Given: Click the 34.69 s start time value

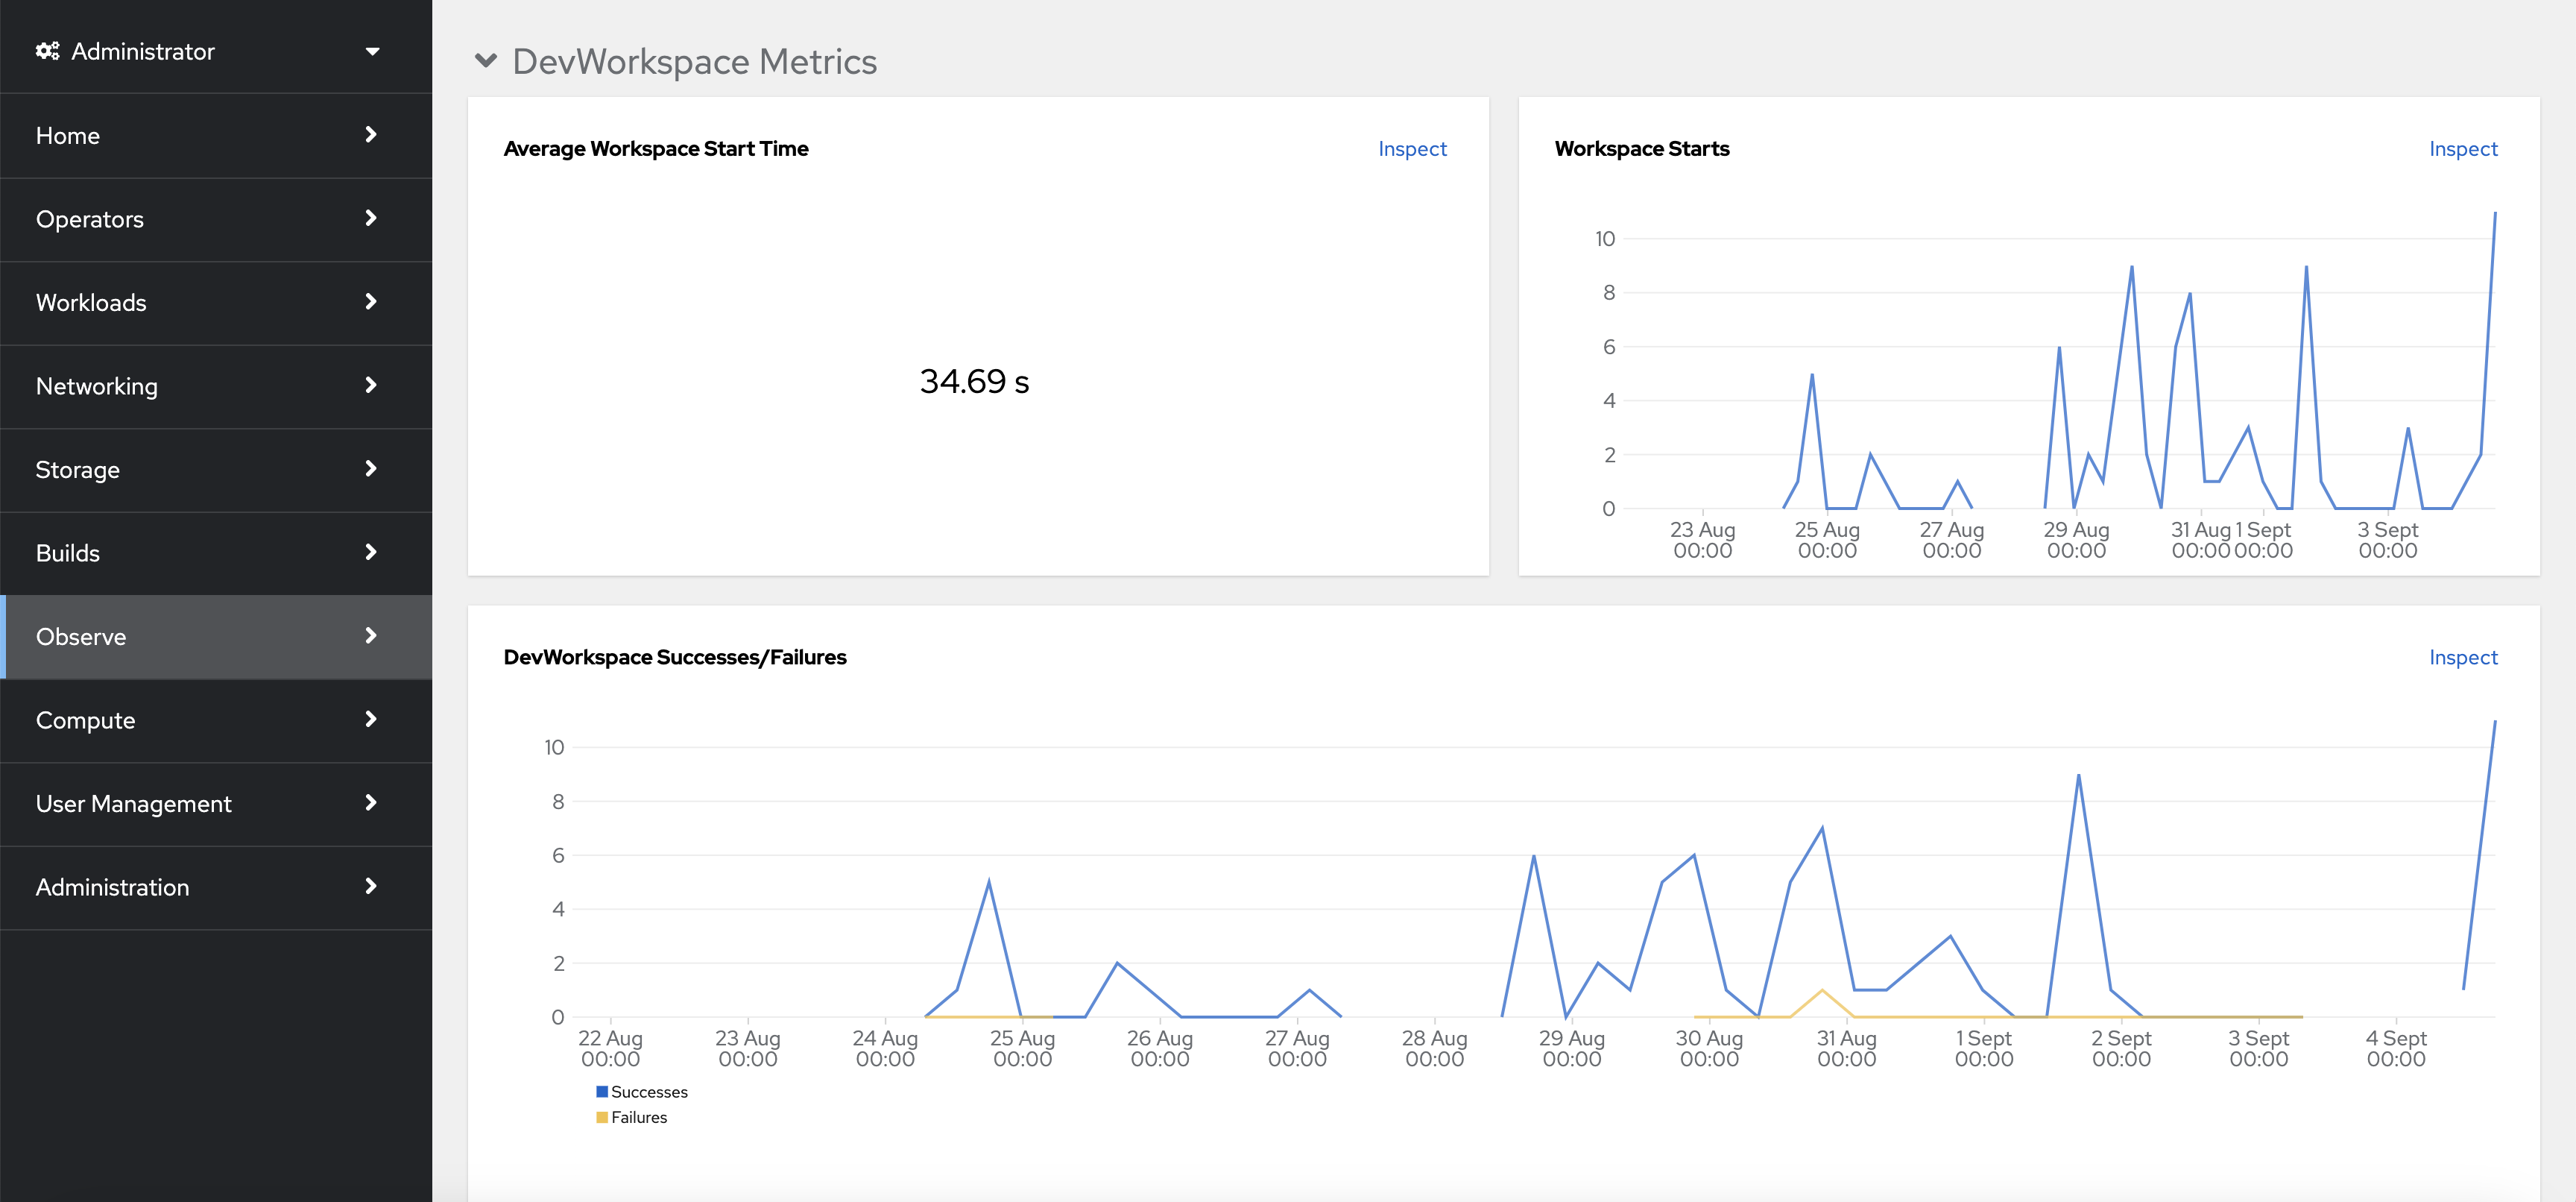Looking at the screenshot, I should coord(974,381).
